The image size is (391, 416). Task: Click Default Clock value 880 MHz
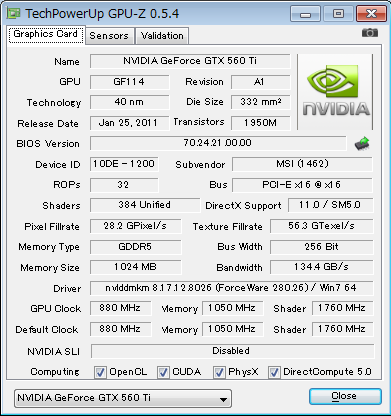(120, 329)
